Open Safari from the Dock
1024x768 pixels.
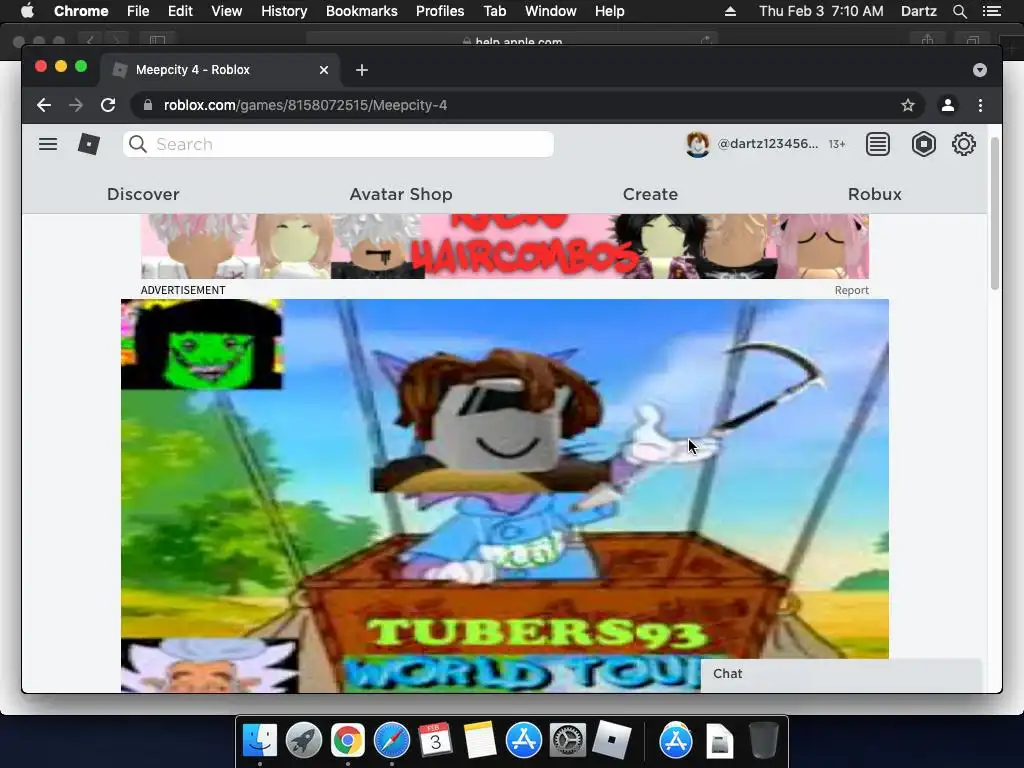(x=391, y=740)
